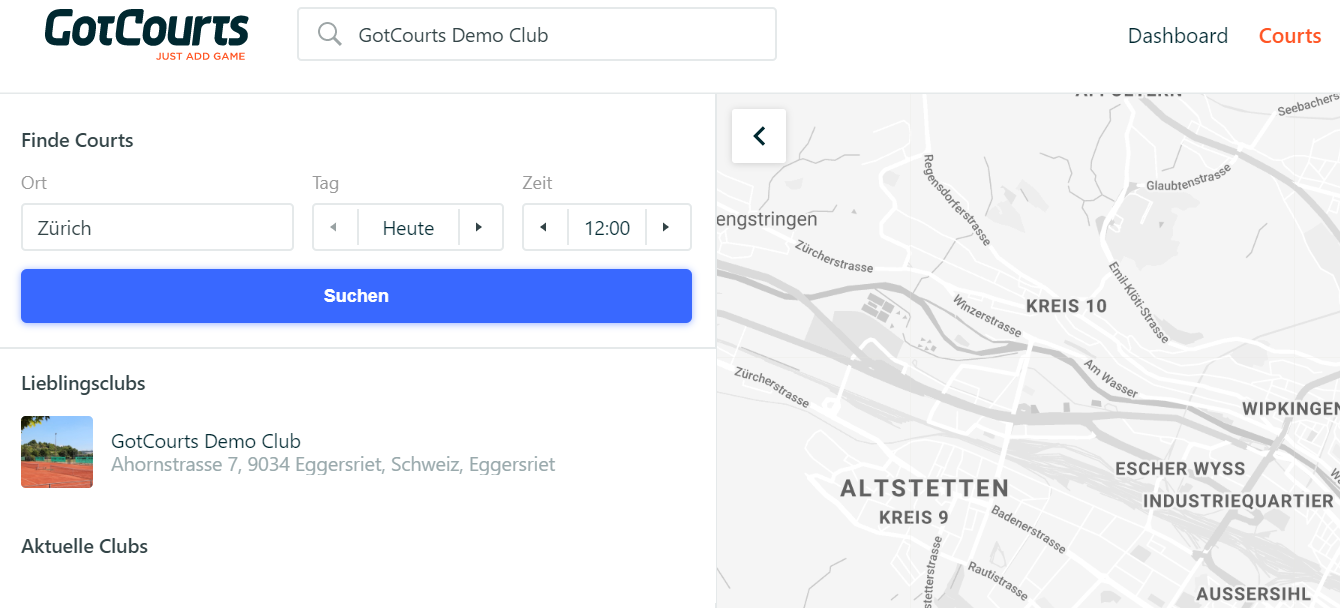Open the Heute day selector
The height and width of the screenshot is (608, 1340).
point(408,228)
